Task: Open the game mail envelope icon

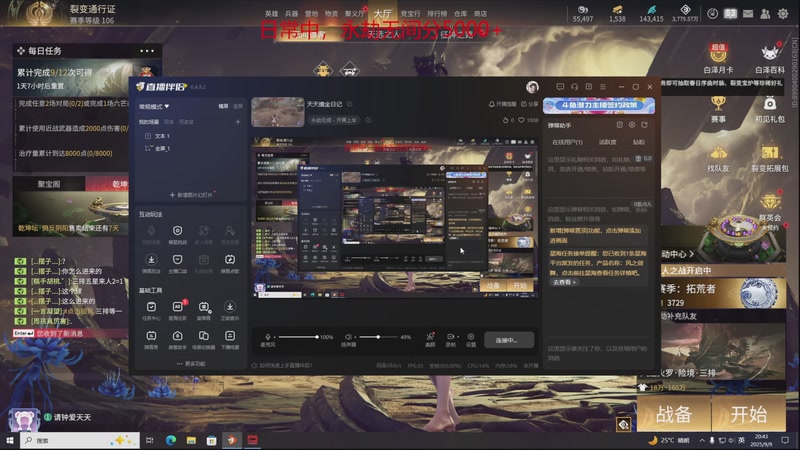Action: tap(747, 14)
